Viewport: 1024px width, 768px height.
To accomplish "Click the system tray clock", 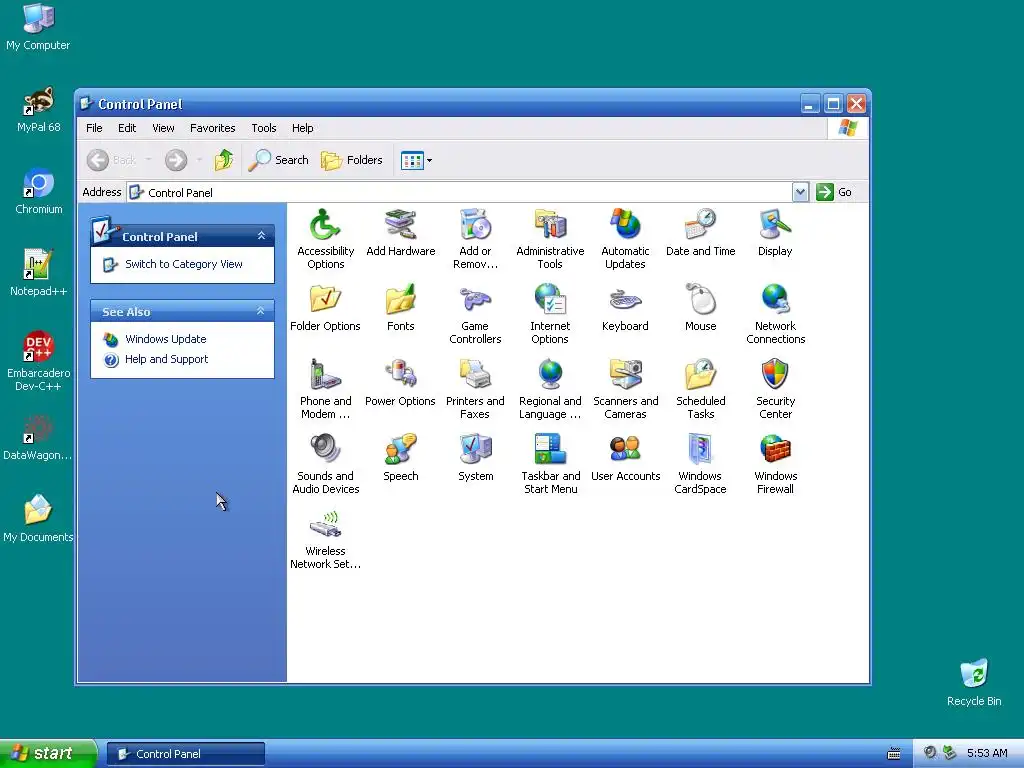I will coord(987,753).
